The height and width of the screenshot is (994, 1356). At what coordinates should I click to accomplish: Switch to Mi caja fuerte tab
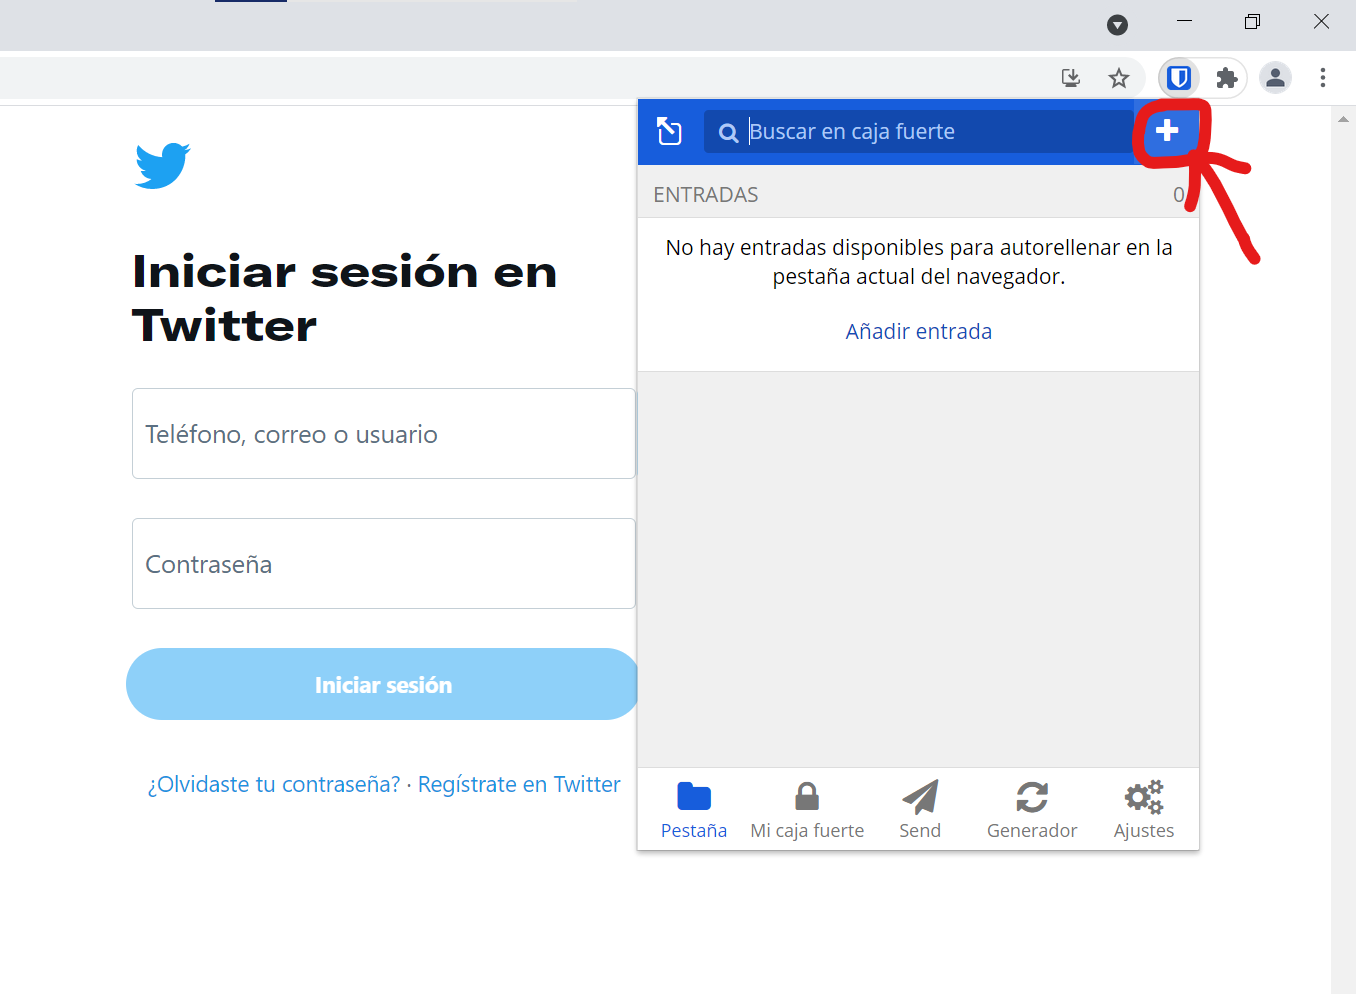807,810
